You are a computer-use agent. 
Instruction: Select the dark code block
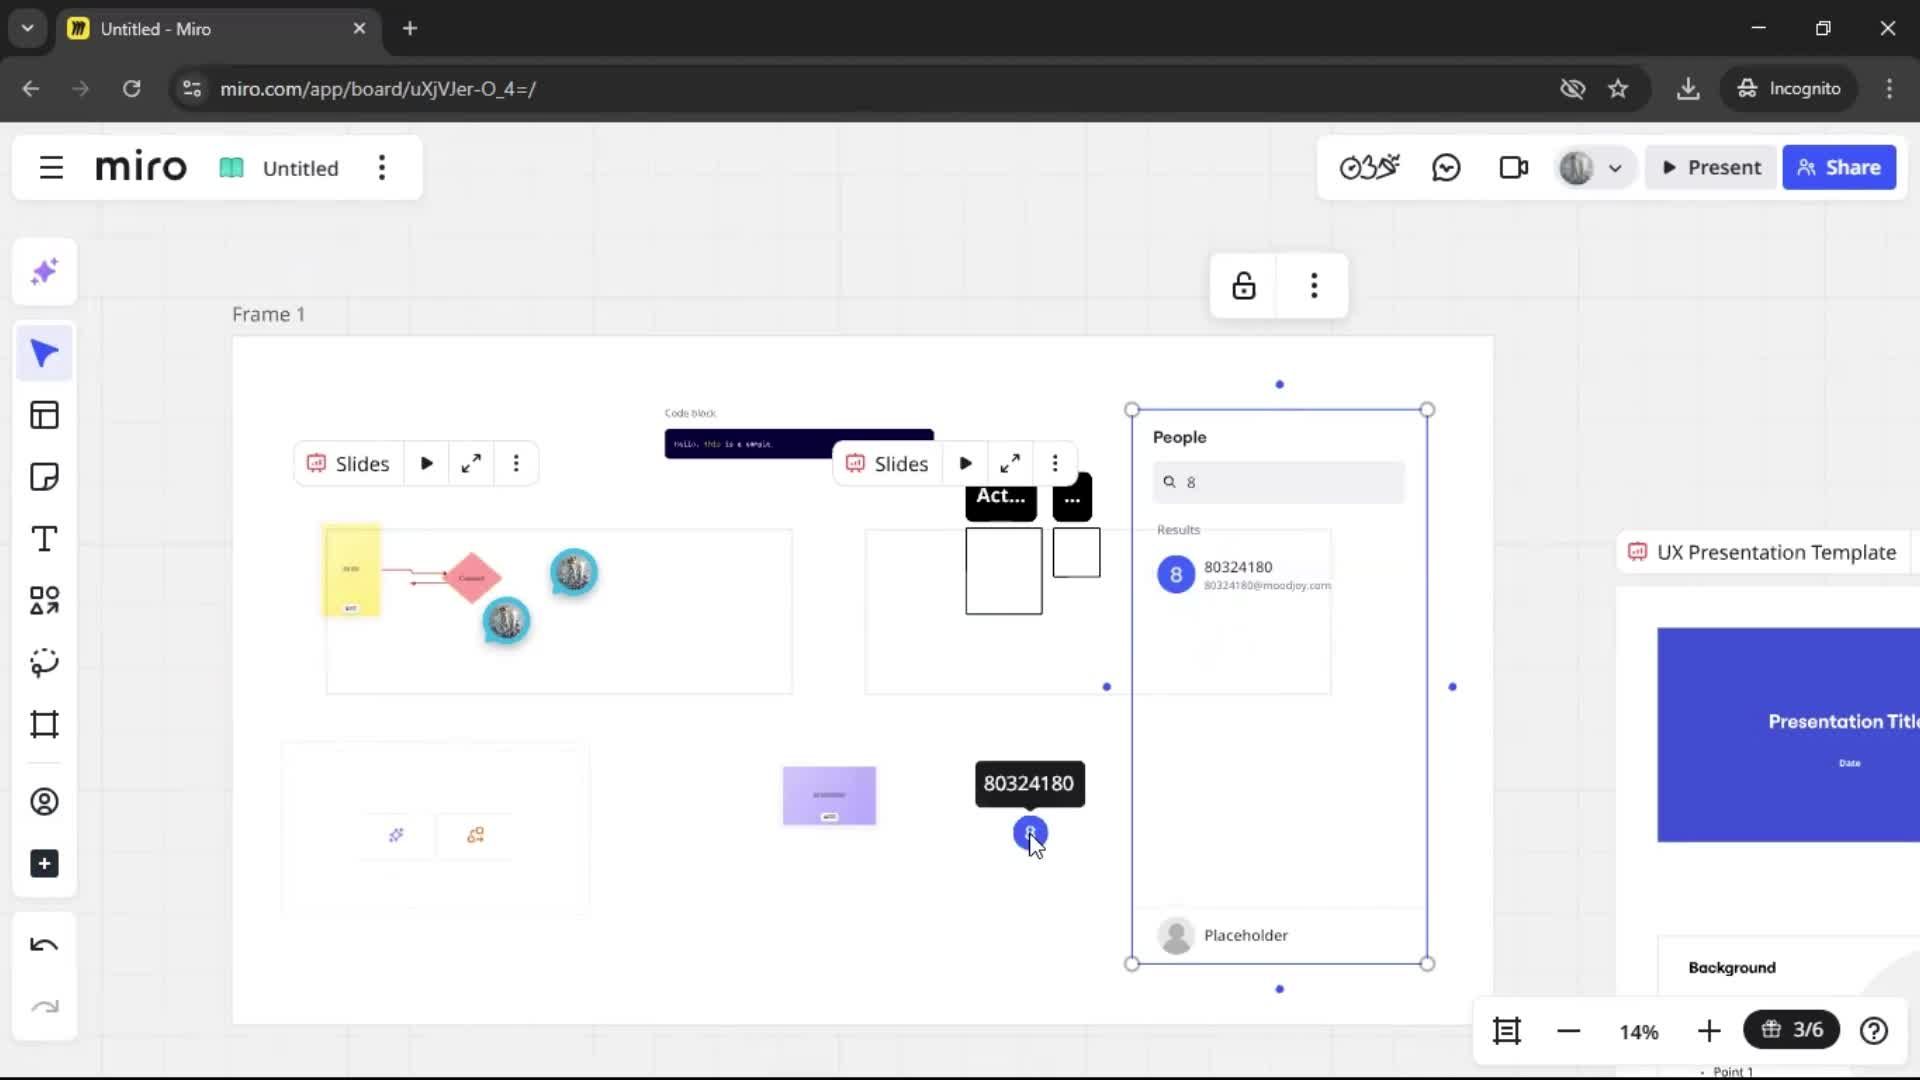pos(799,443)
